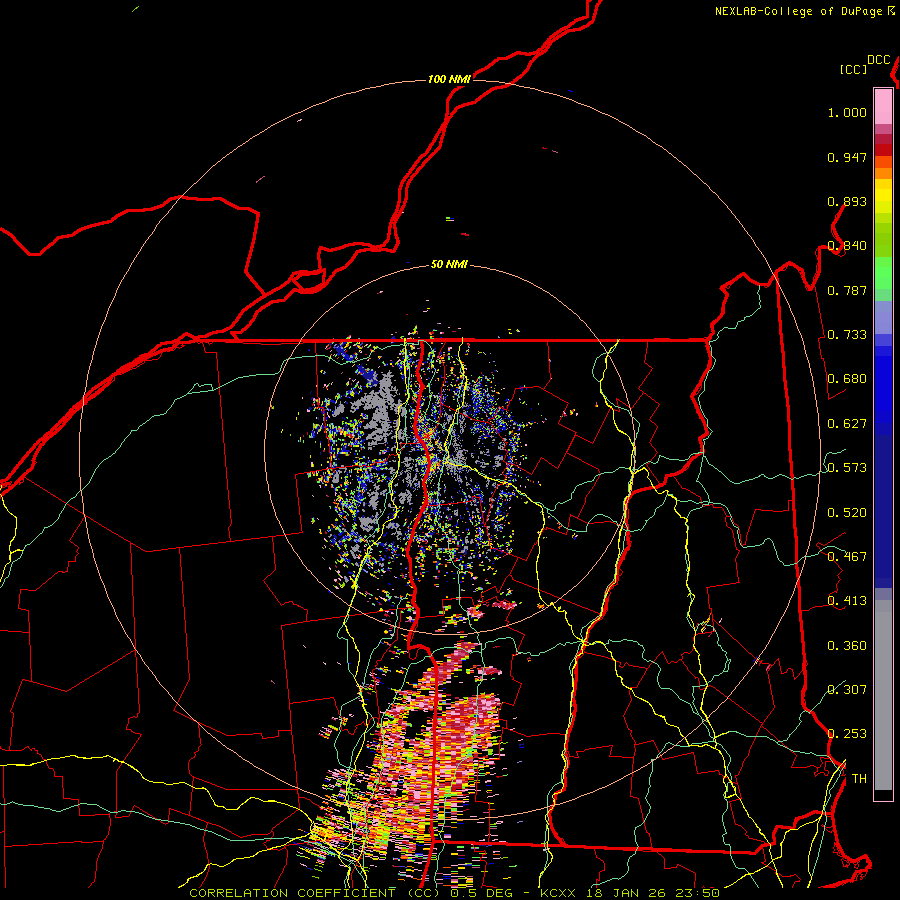Click the DCC label above the color bar

879,60
